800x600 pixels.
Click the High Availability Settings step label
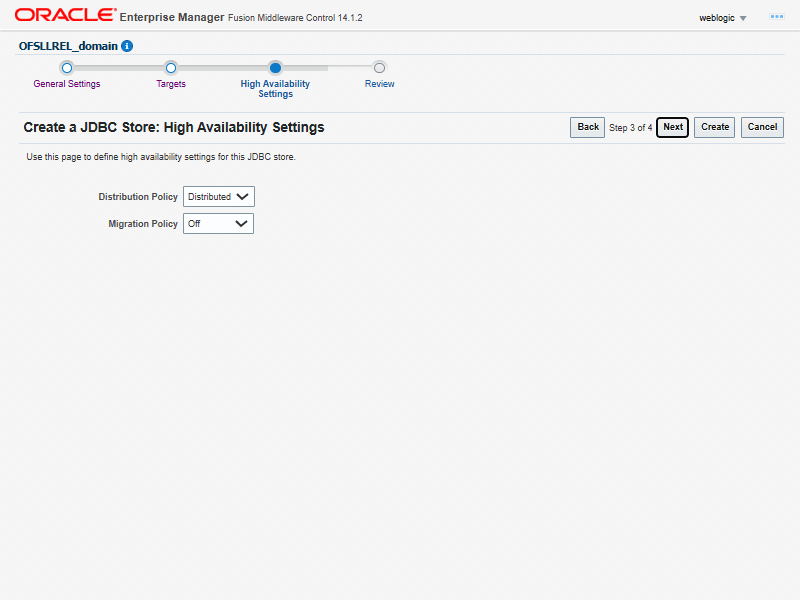tap(276, 89)
